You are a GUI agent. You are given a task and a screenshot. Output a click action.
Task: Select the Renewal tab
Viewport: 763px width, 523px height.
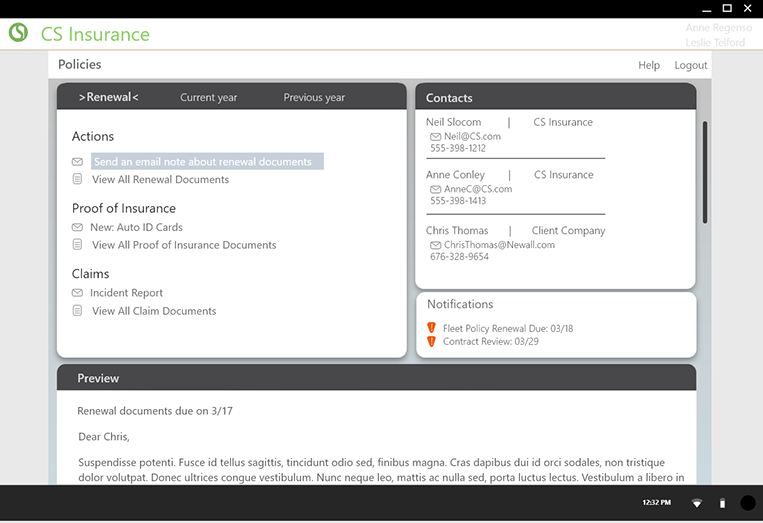tap(109, 97)
